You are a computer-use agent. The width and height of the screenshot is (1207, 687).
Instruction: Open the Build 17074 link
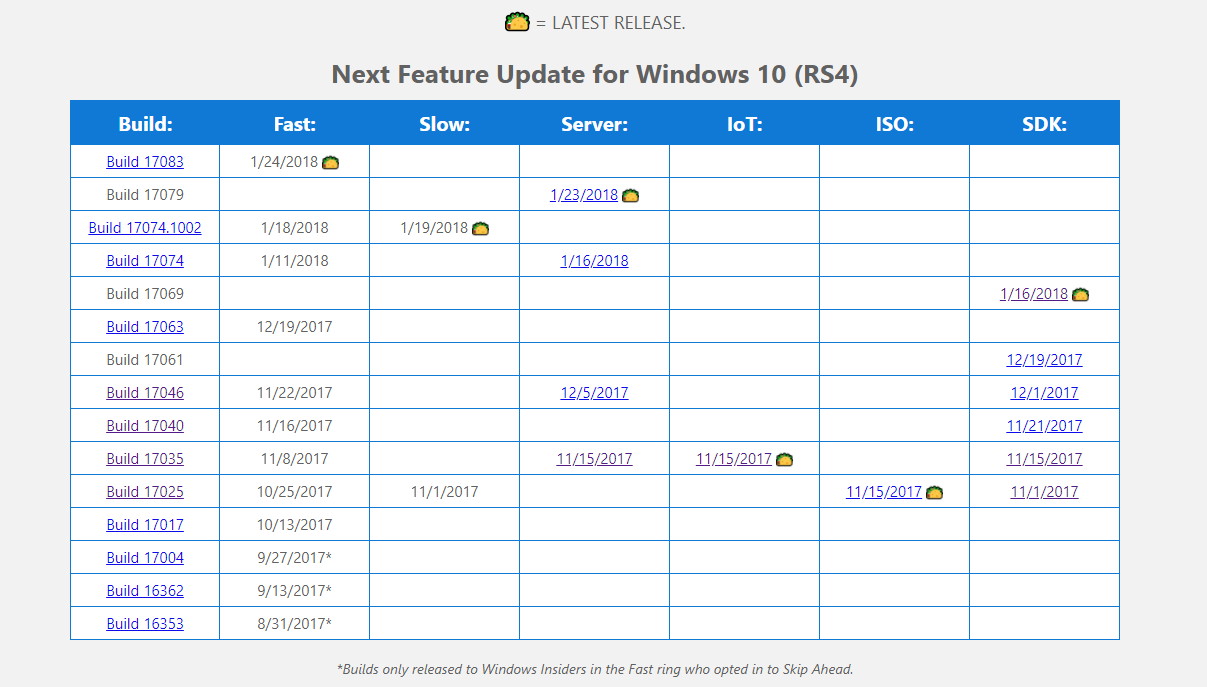click(x=145, y=261)
